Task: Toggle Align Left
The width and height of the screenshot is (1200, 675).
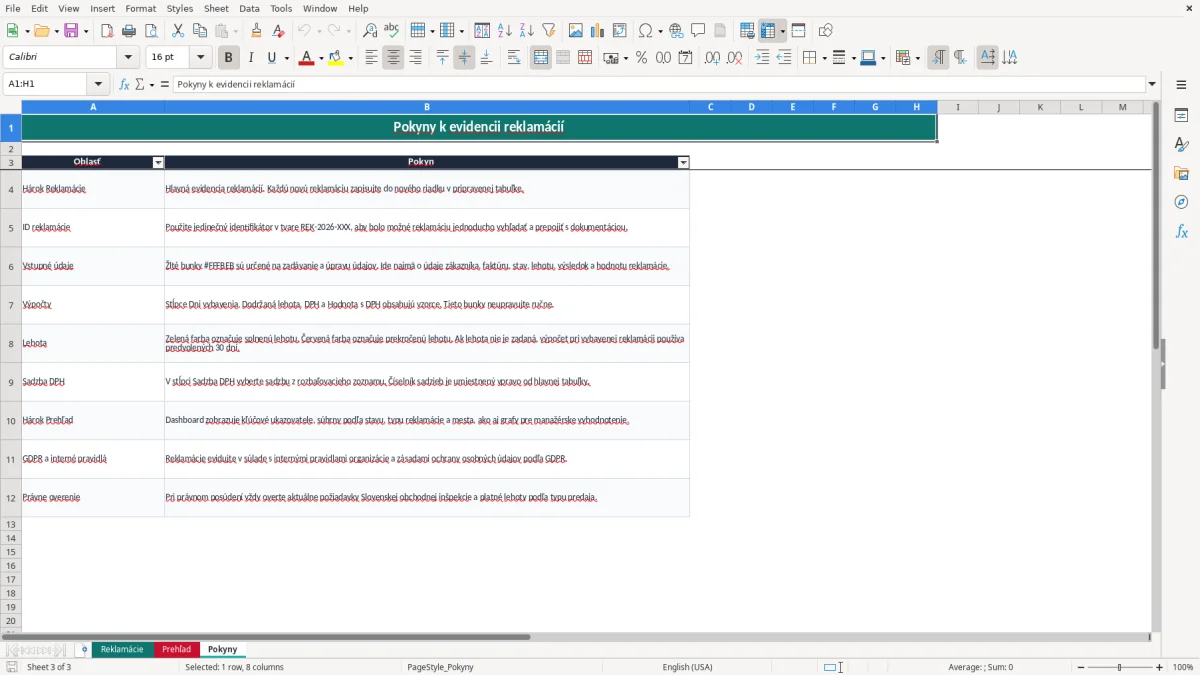Action: tap(372, 58)
